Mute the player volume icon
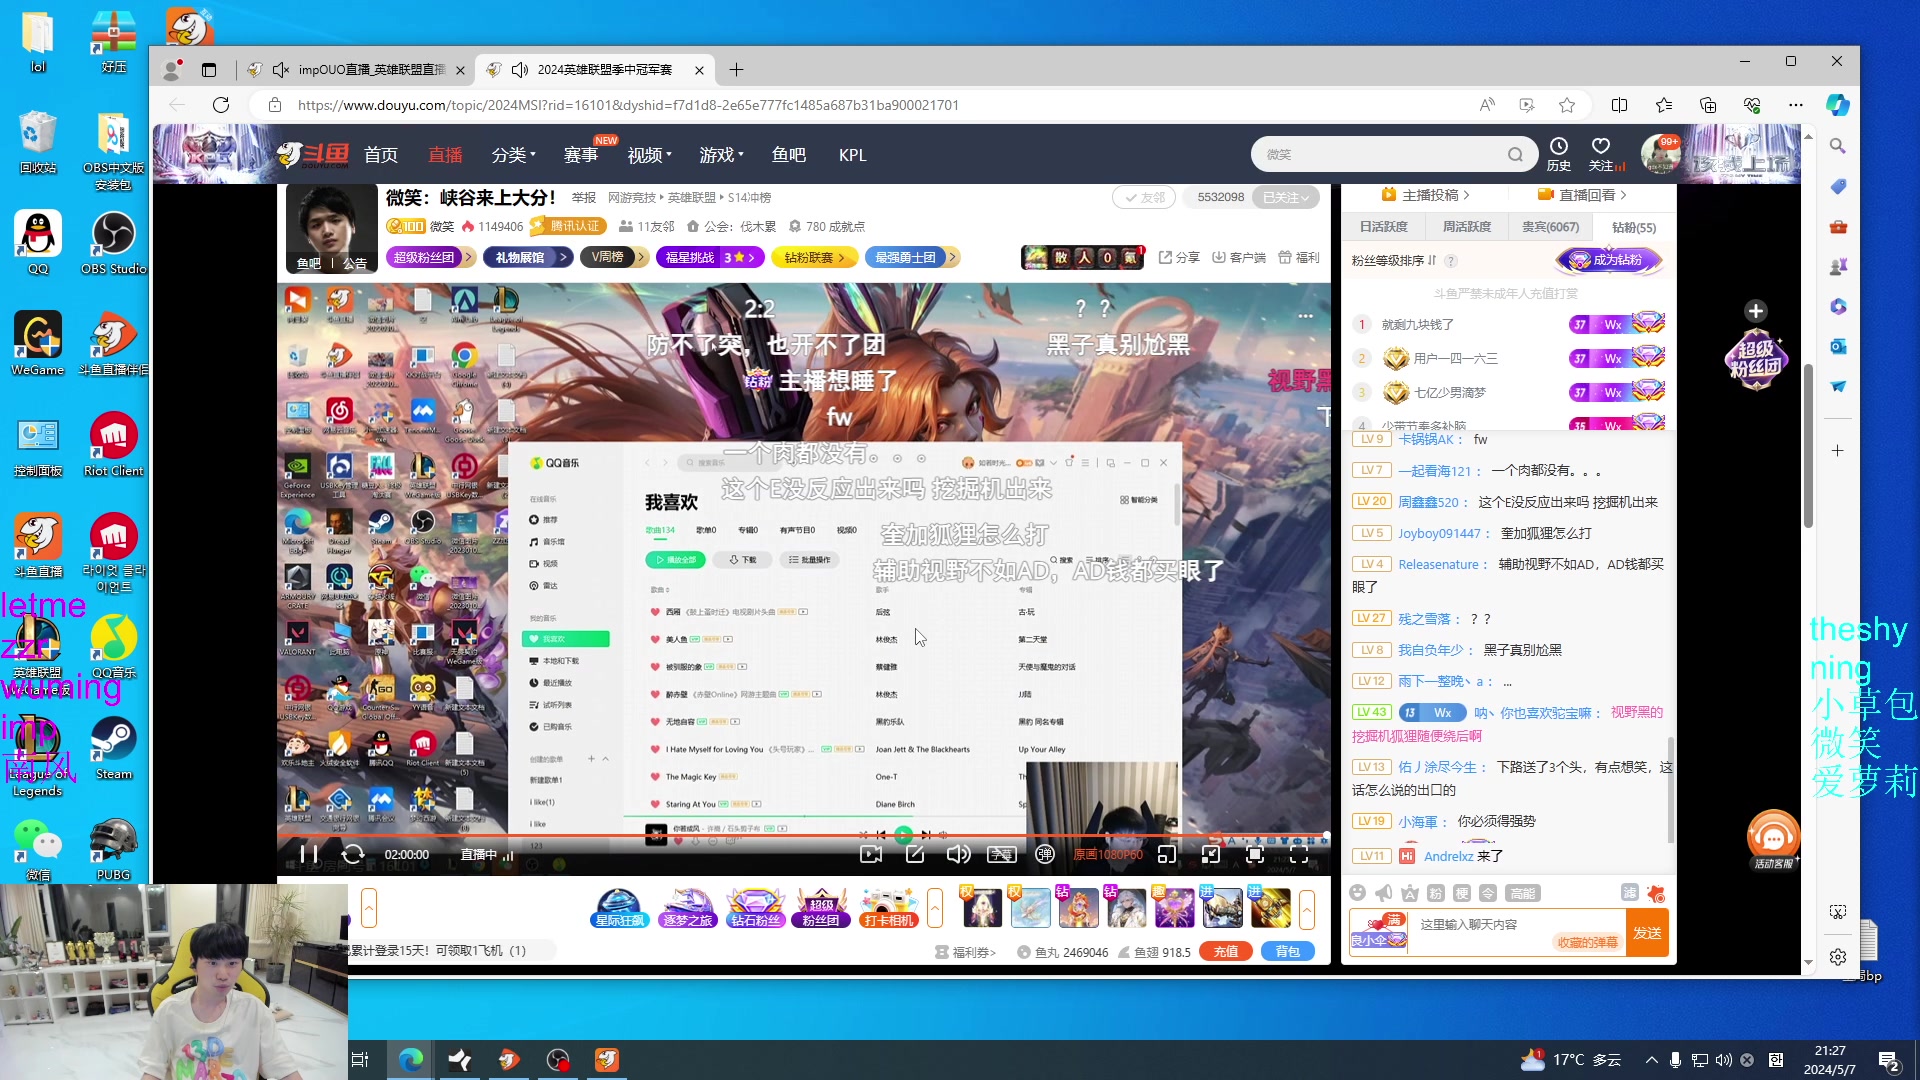The image size is (1920, 1080). click(x=958, y=854)
